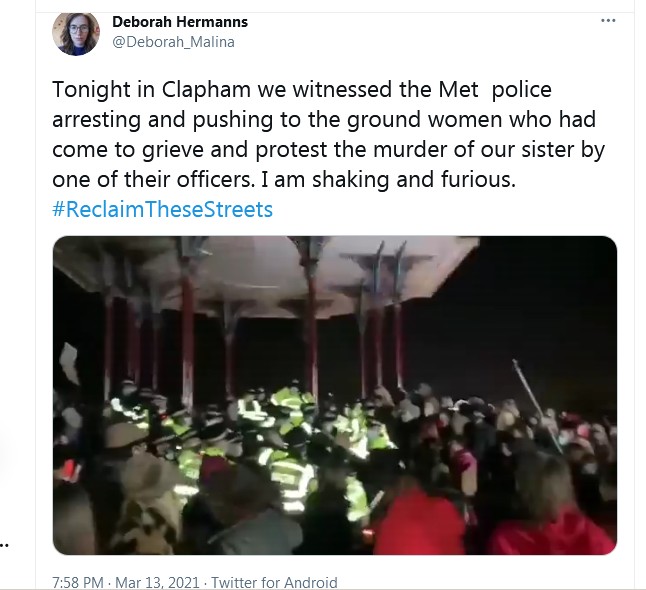Viewport: 646px width, 590px height.
Task: Click the phrase shaking and furious
Action: [413, 180]
